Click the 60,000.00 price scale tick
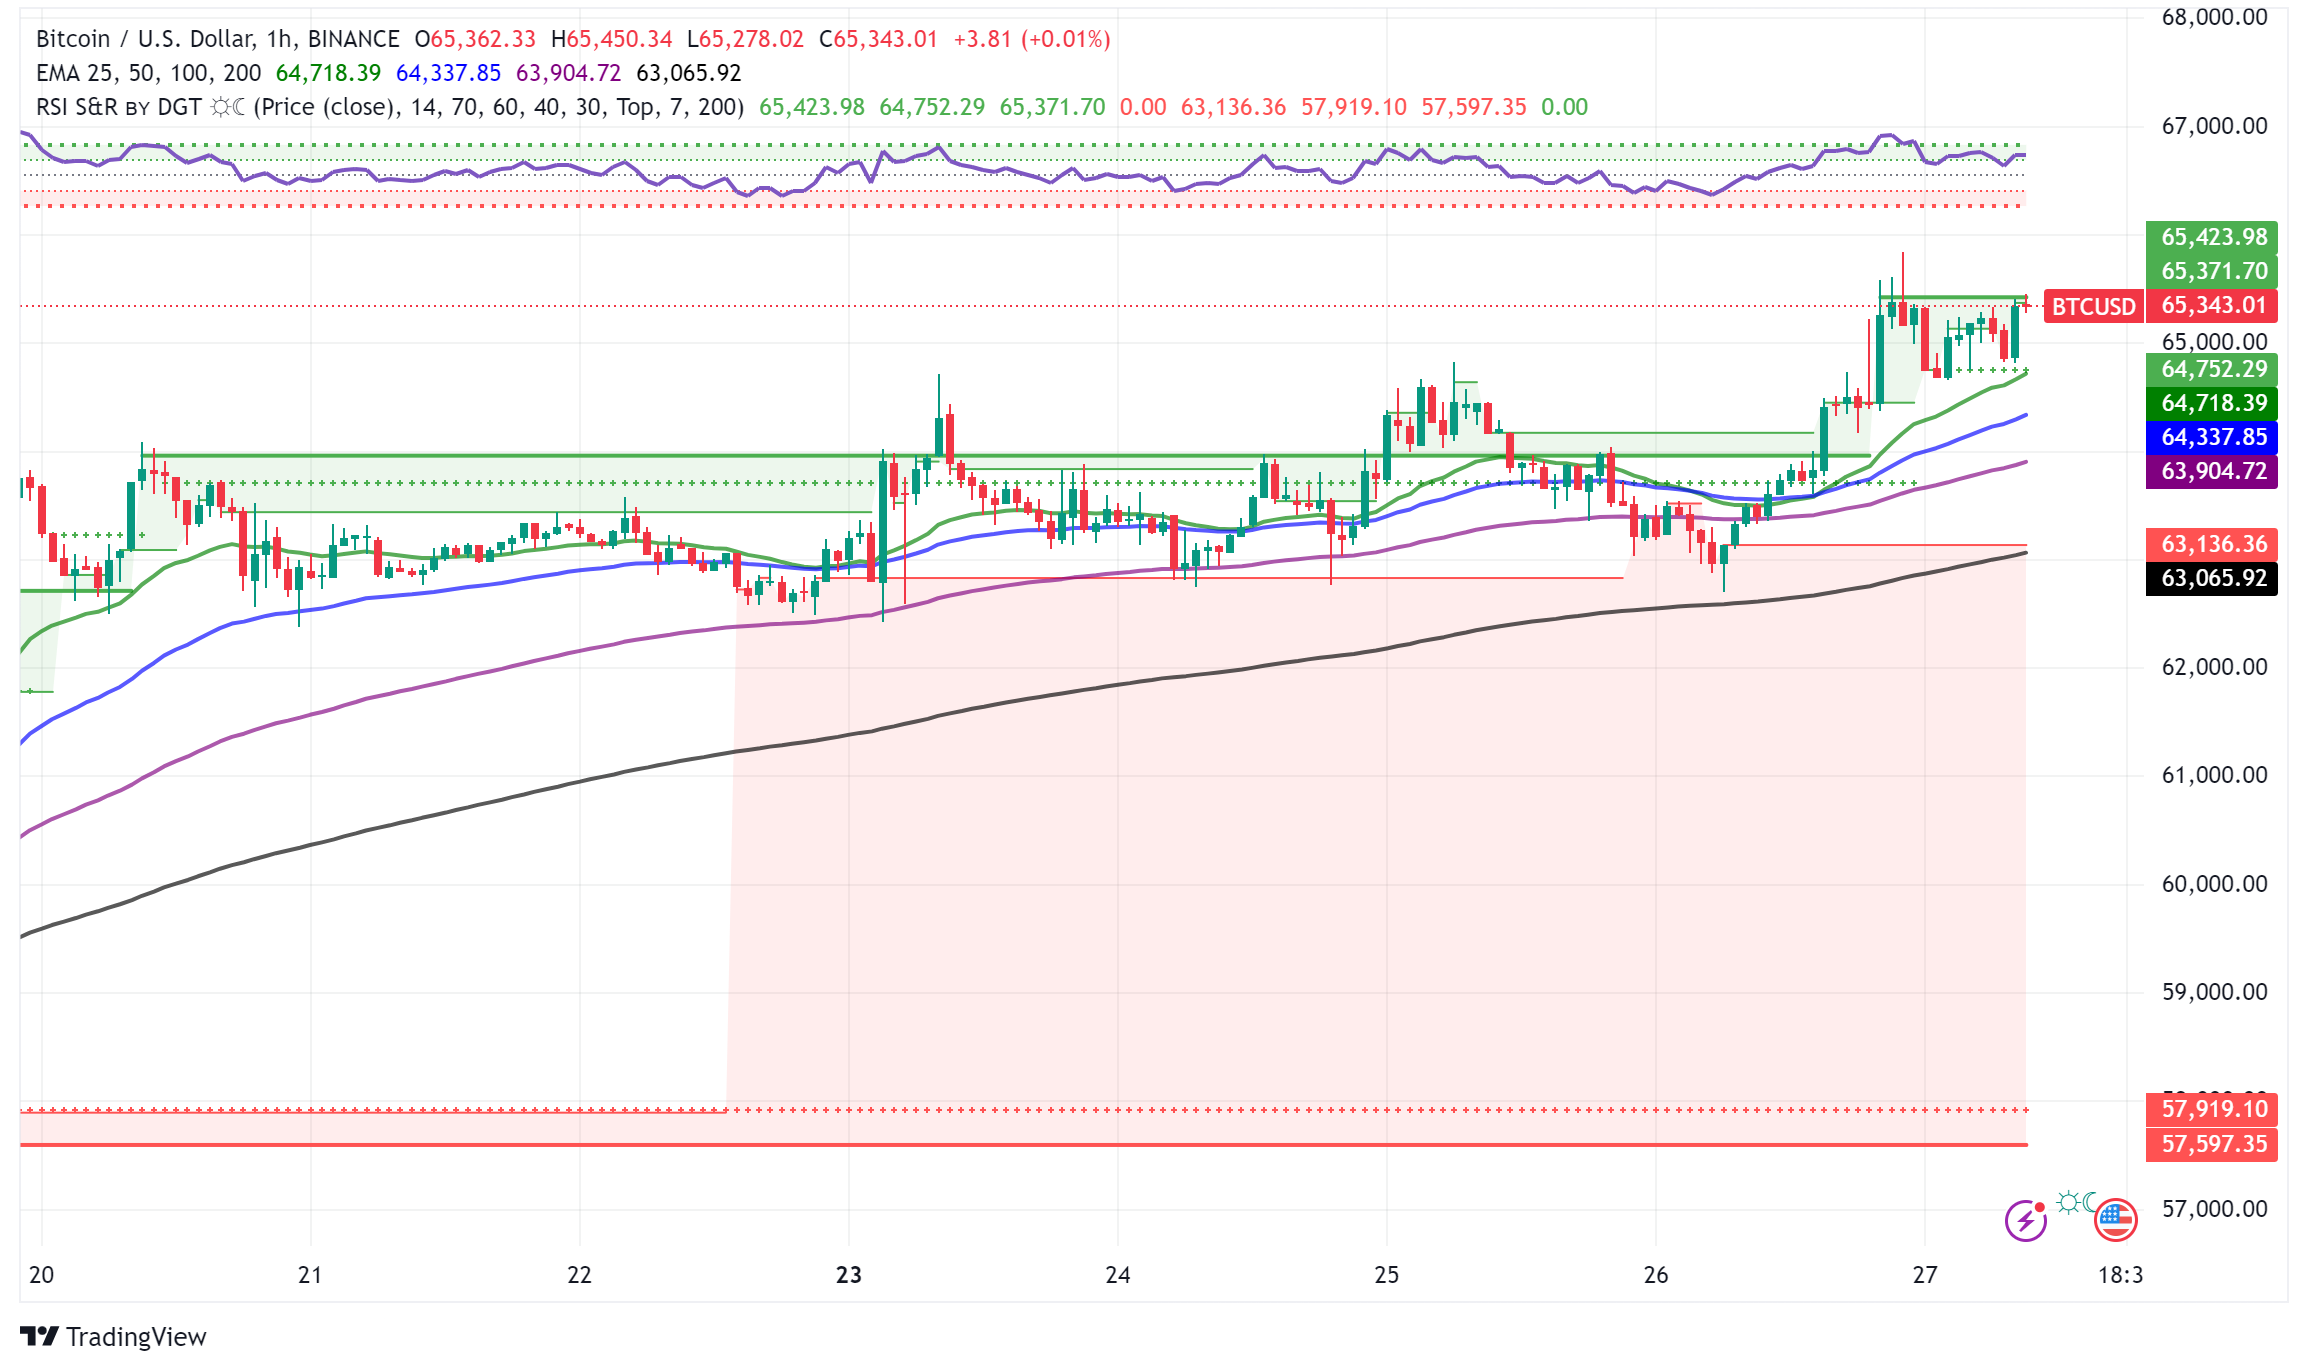This screenshot has width=2308, height=1372. click(2214, 884)
